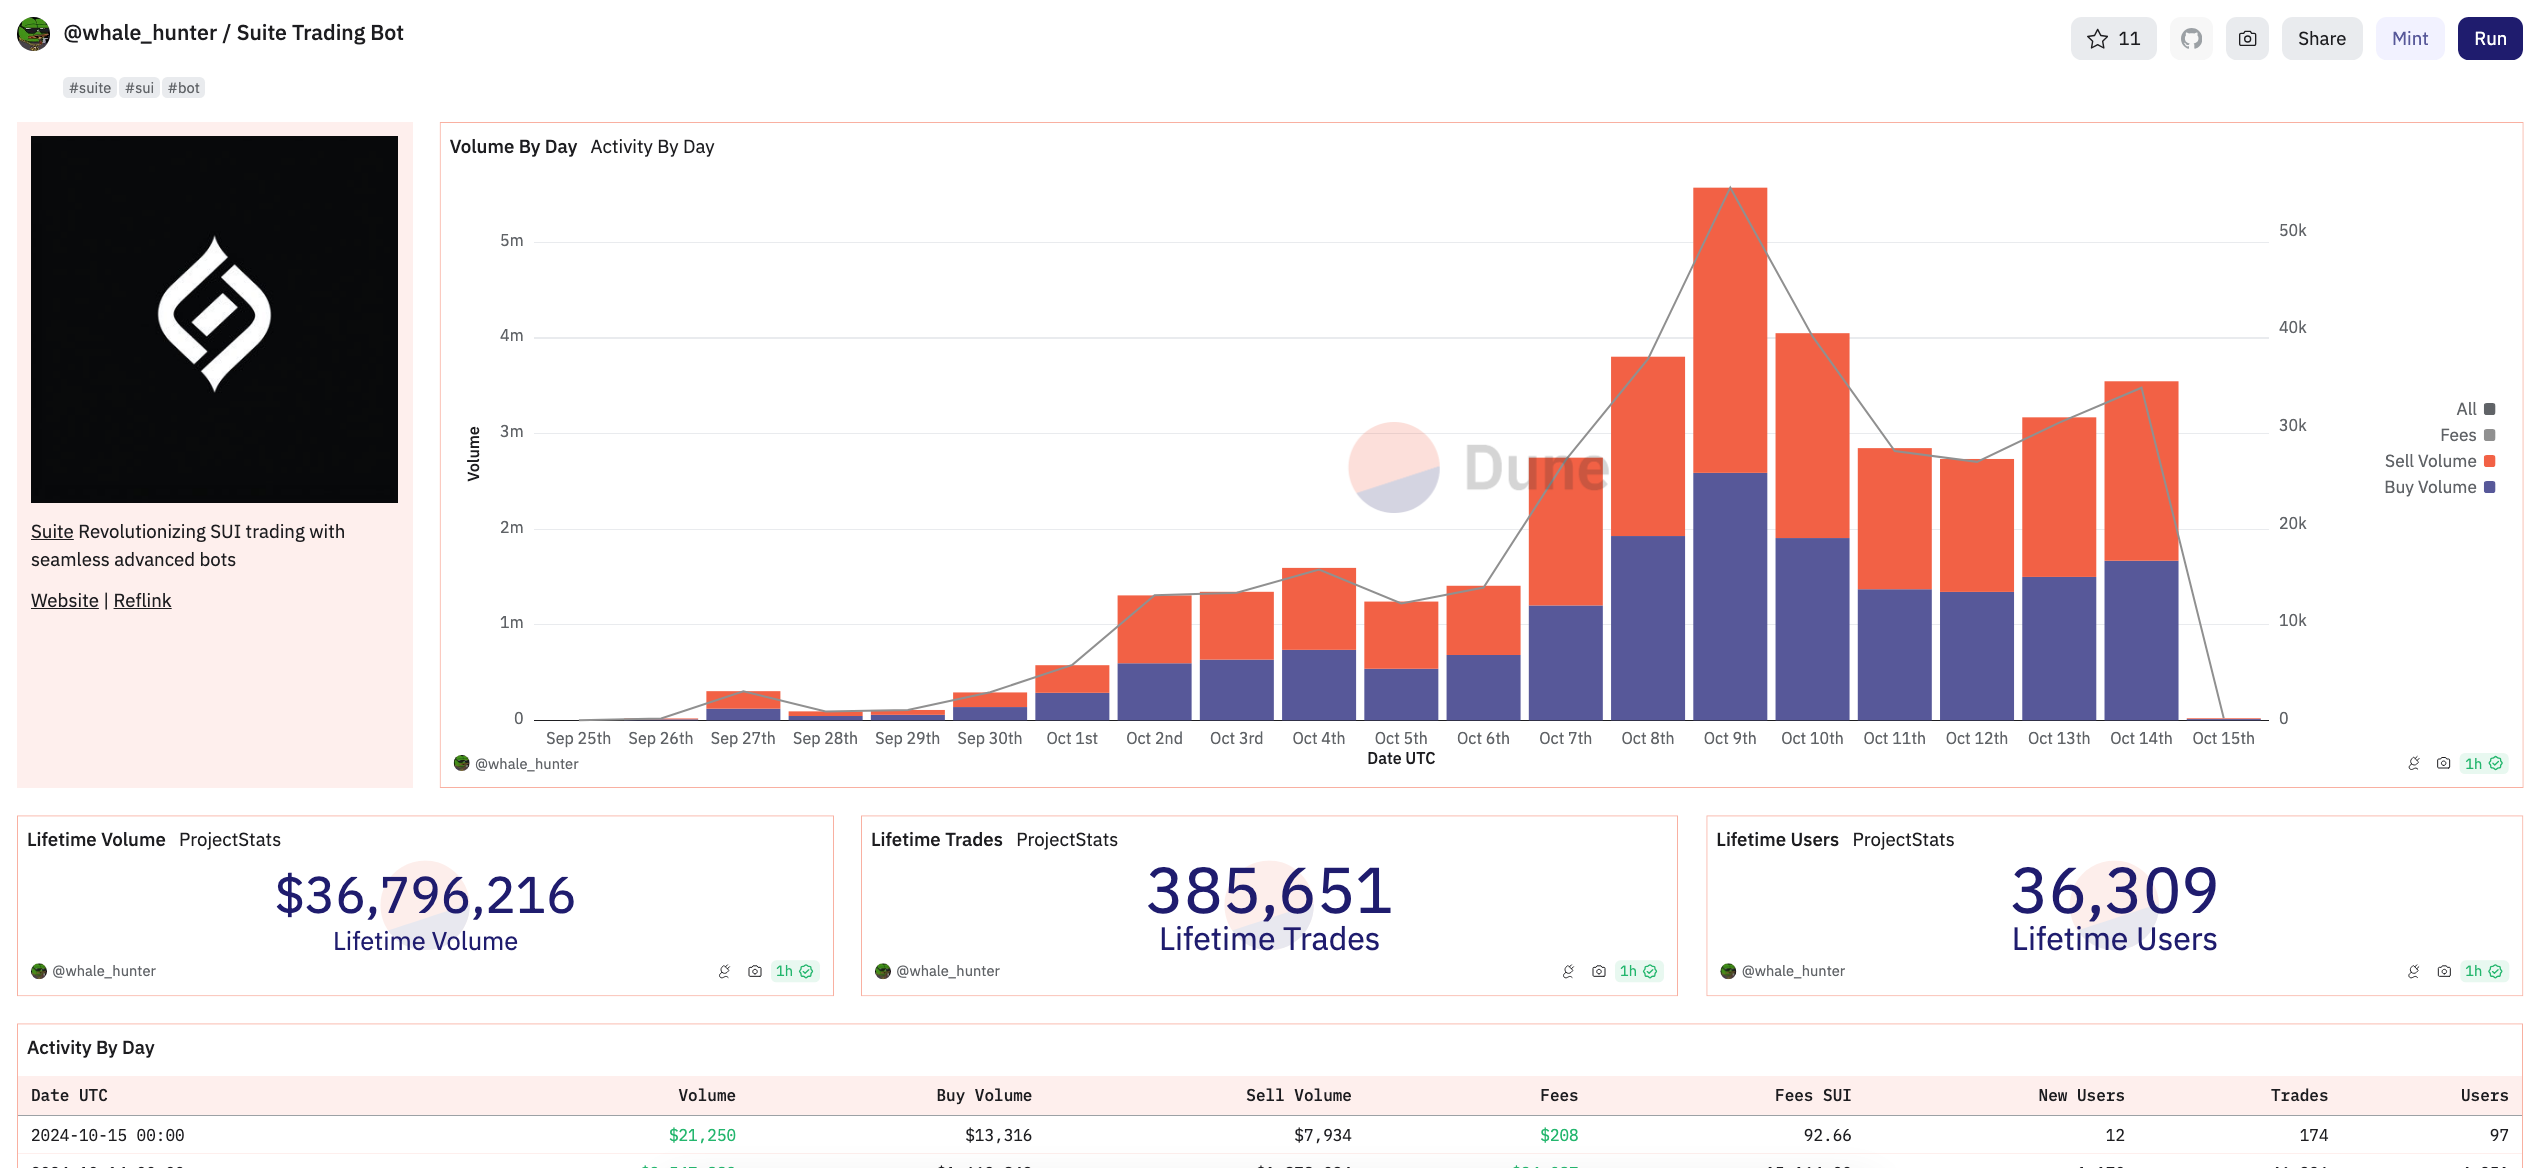Select the All legend entry
The height and width of the screenshot is (1168, 2538).
coord(2474,409)
